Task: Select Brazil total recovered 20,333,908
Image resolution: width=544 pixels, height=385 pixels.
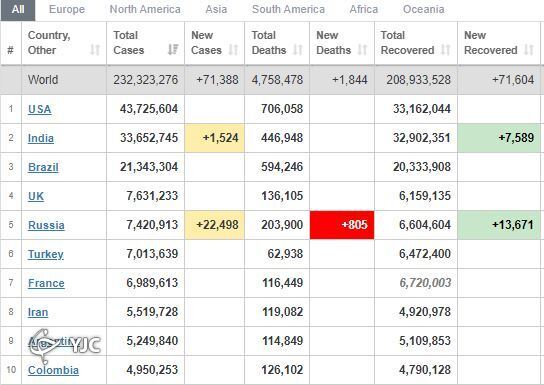Action: coord(422,167)
